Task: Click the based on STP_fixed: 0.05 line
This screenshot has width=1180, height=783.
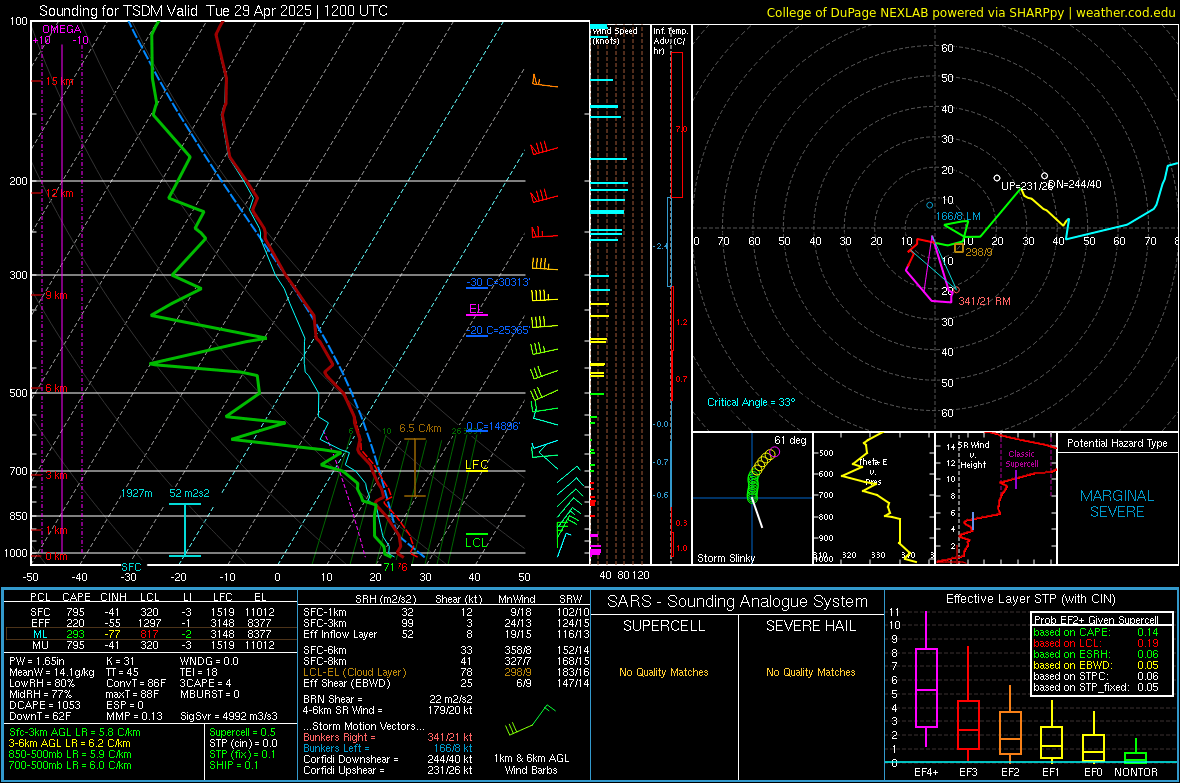Action: pyautogui.click(x=1096, y=687)
